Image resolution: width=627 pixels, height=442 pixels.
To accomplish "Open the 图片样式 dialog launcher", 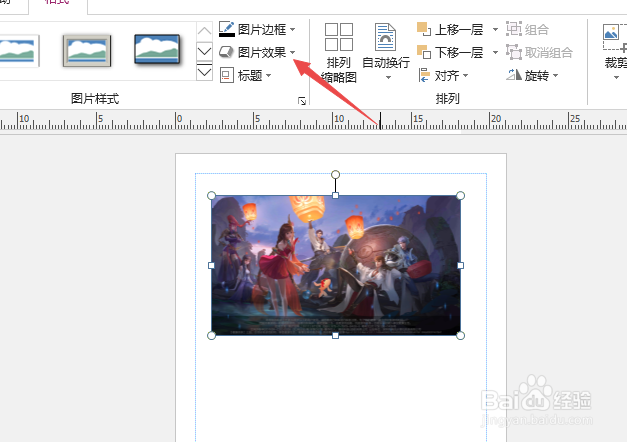I will coord(302,101).
